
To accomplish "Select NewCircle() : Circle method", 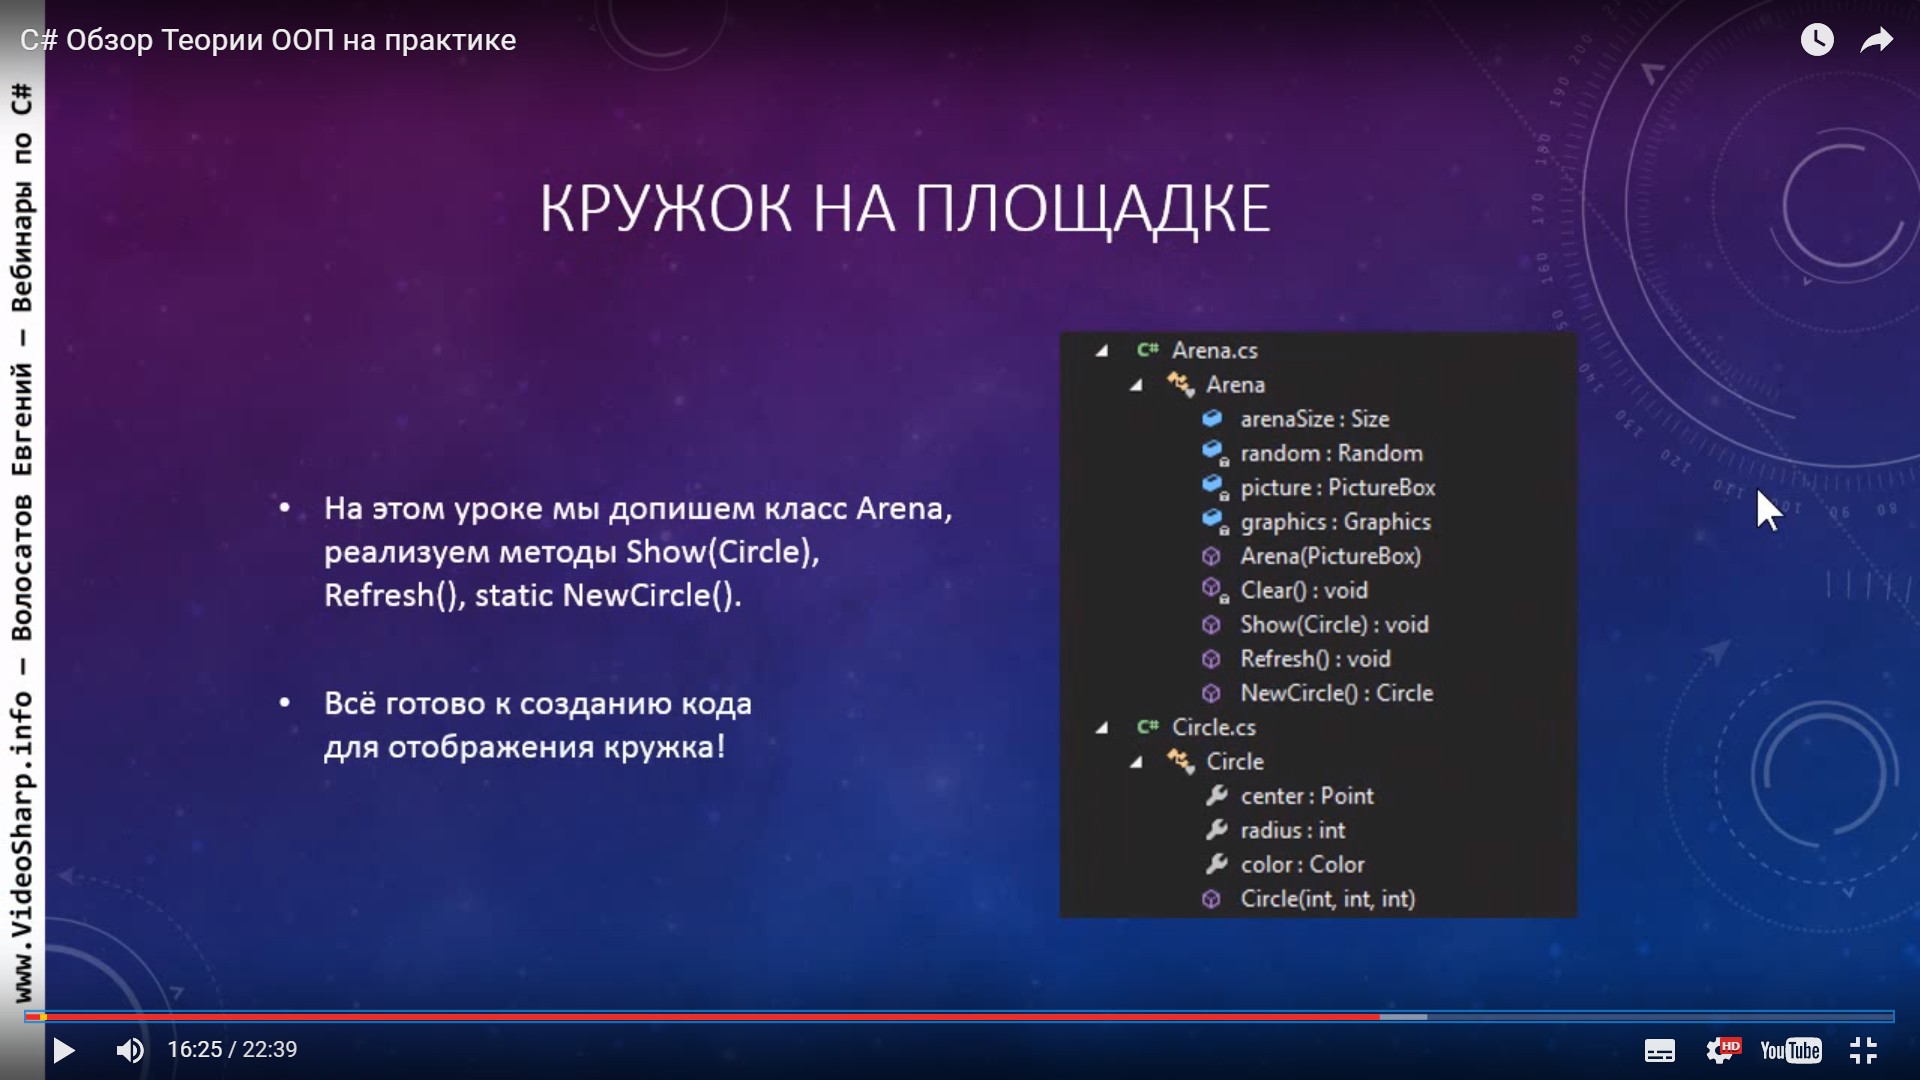I will pos(1336,693).
